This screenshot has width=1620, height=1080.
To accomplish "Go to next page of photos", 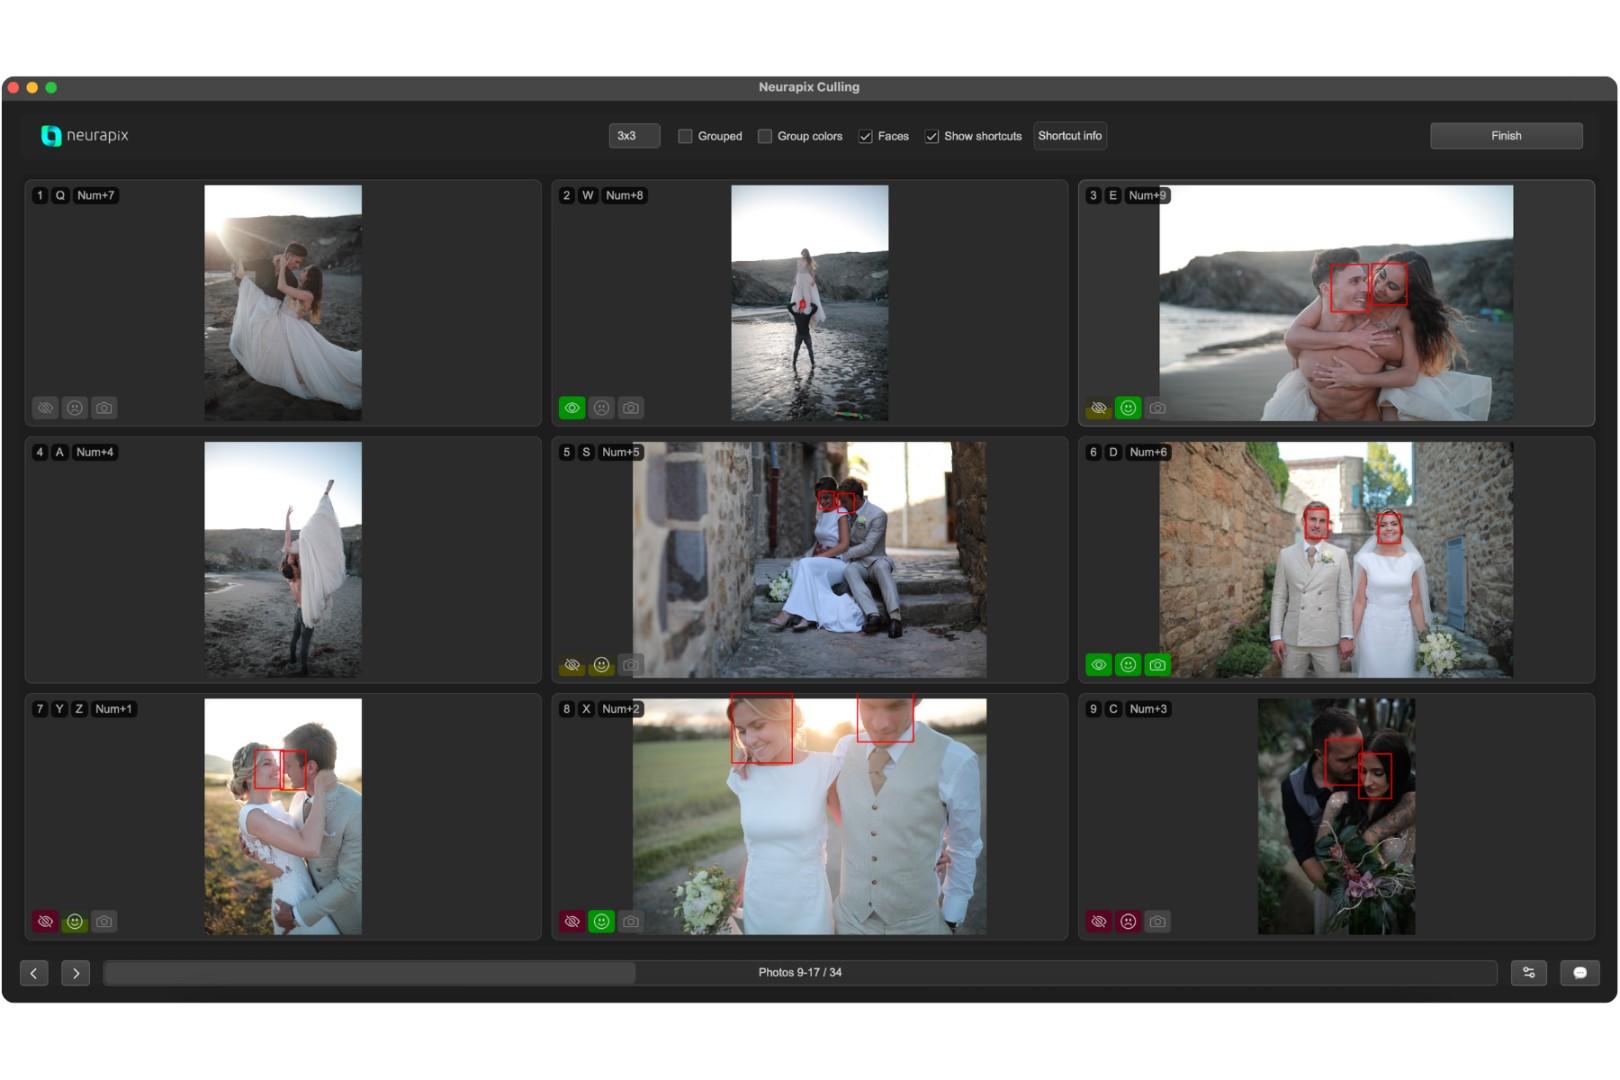I will click(x=76, y=973).
